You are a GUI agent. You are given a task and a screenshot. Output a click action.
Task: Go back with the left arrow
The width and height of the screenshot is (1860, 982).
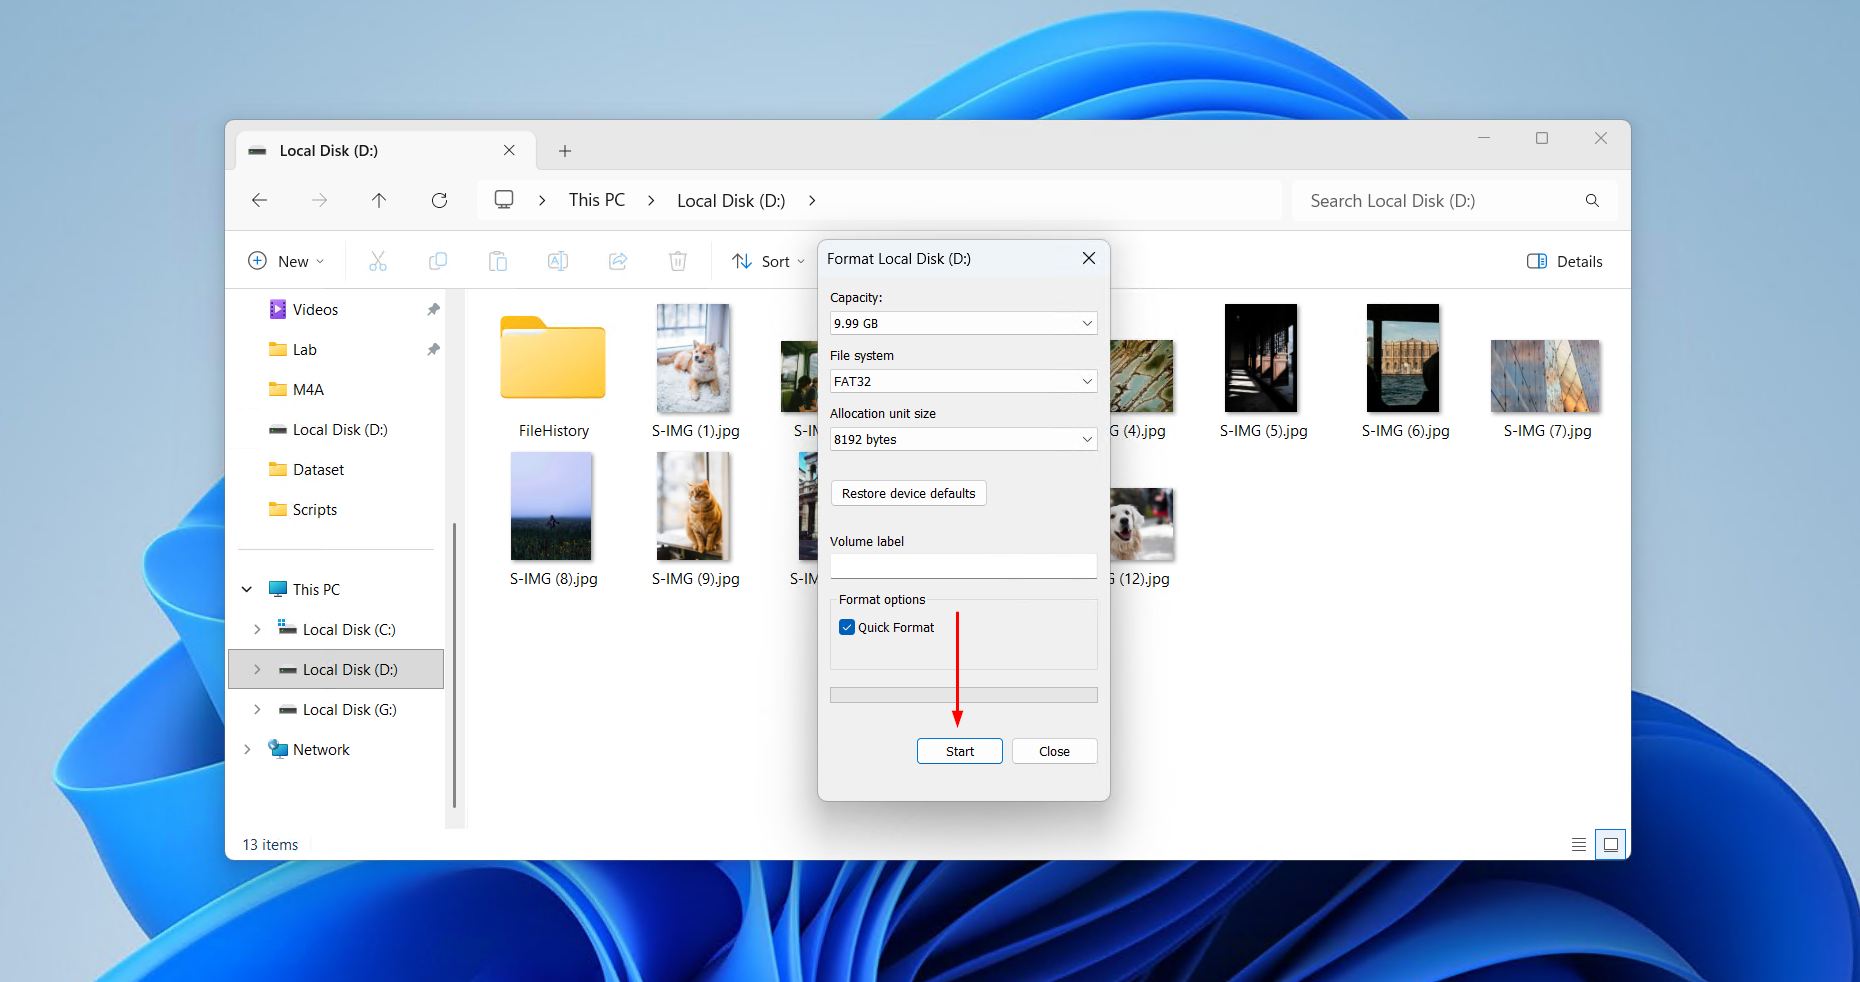(259, 200)
